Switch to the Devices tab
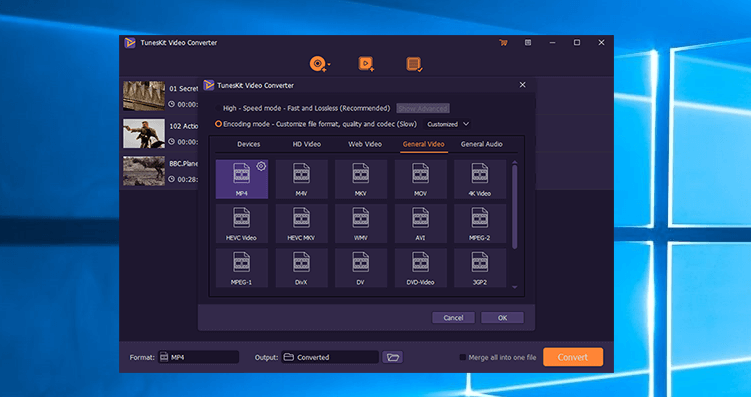The width and height of the screenshot is (751, 397). point(249,144)
